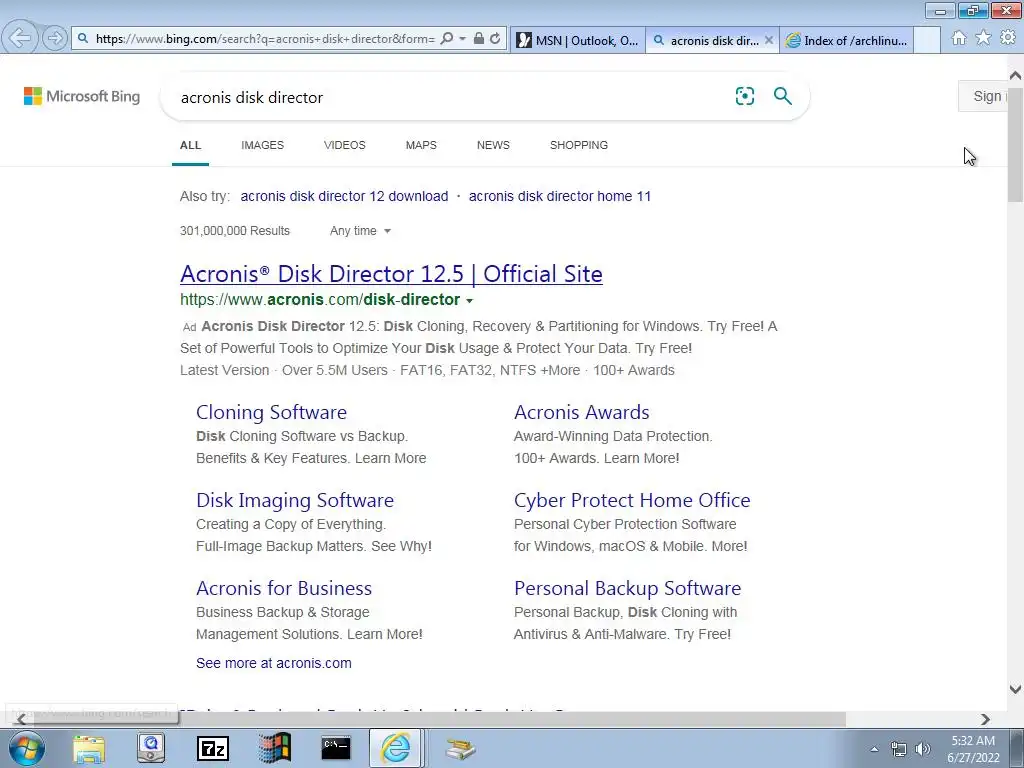This screenshot has width=1024, height=768.
Task: Open the Cyber Protect Home Office link
Action: click(x=632, y=500)
